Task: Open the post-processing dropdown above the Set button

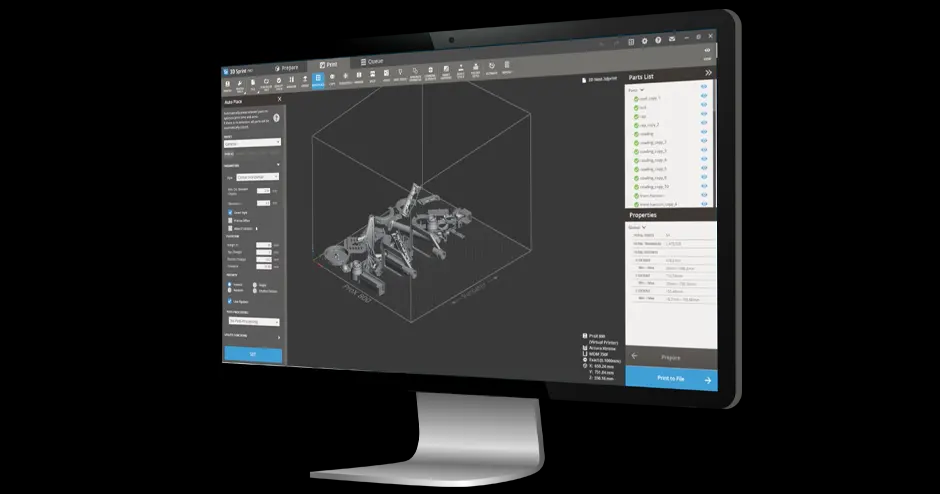Action: (252, 324)
